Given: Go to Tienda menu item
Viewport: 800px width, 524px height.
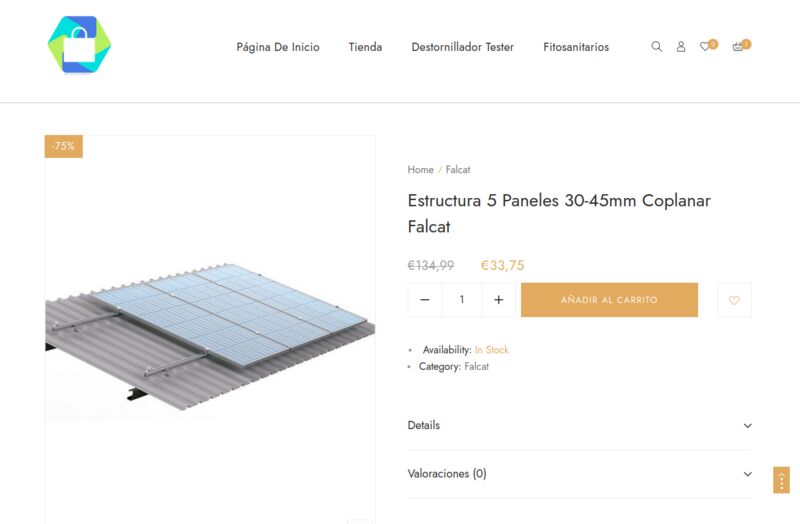Looking at the screenshot, I should click(x=365, y=47).
